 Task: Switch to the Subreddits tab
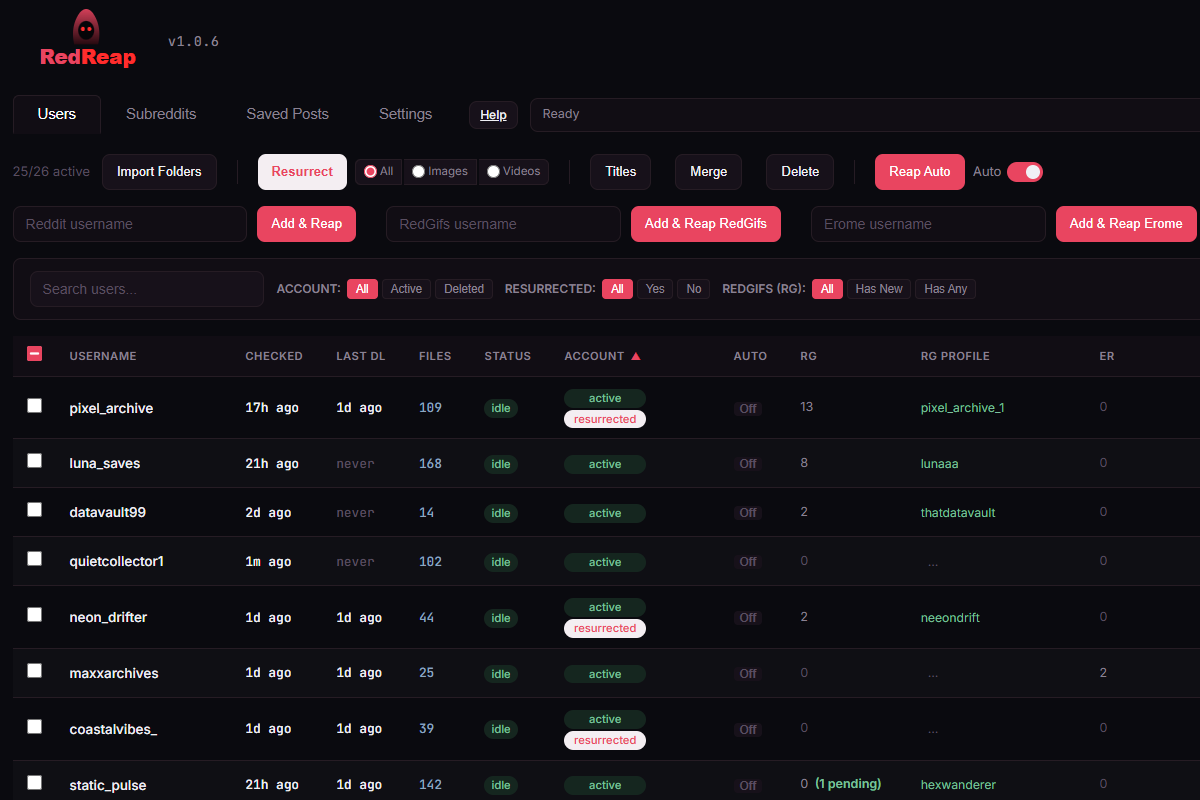[161, 114]
